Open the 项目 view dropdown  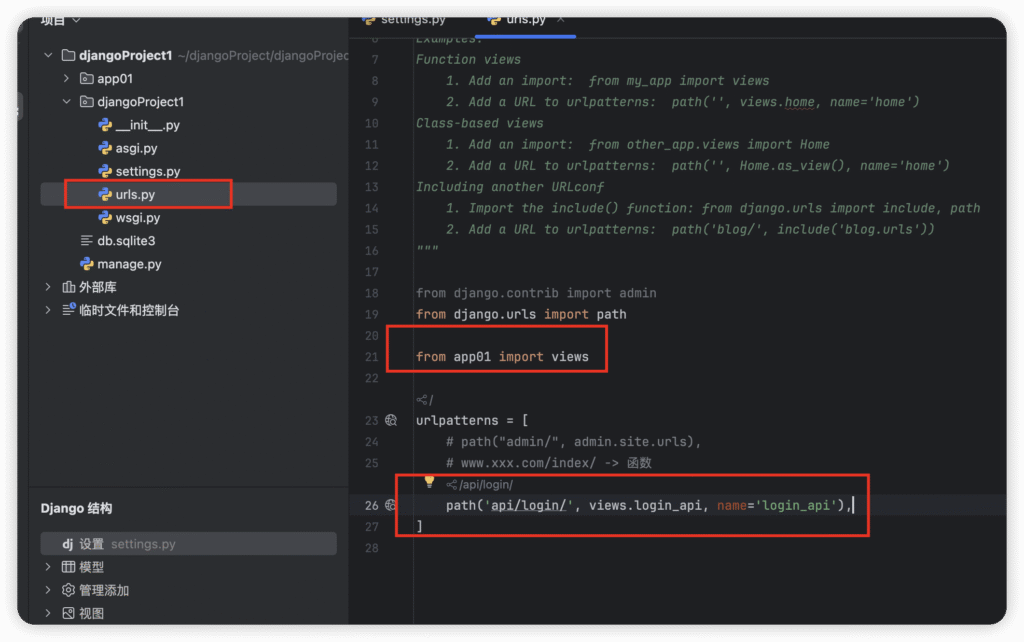point(76,20)
